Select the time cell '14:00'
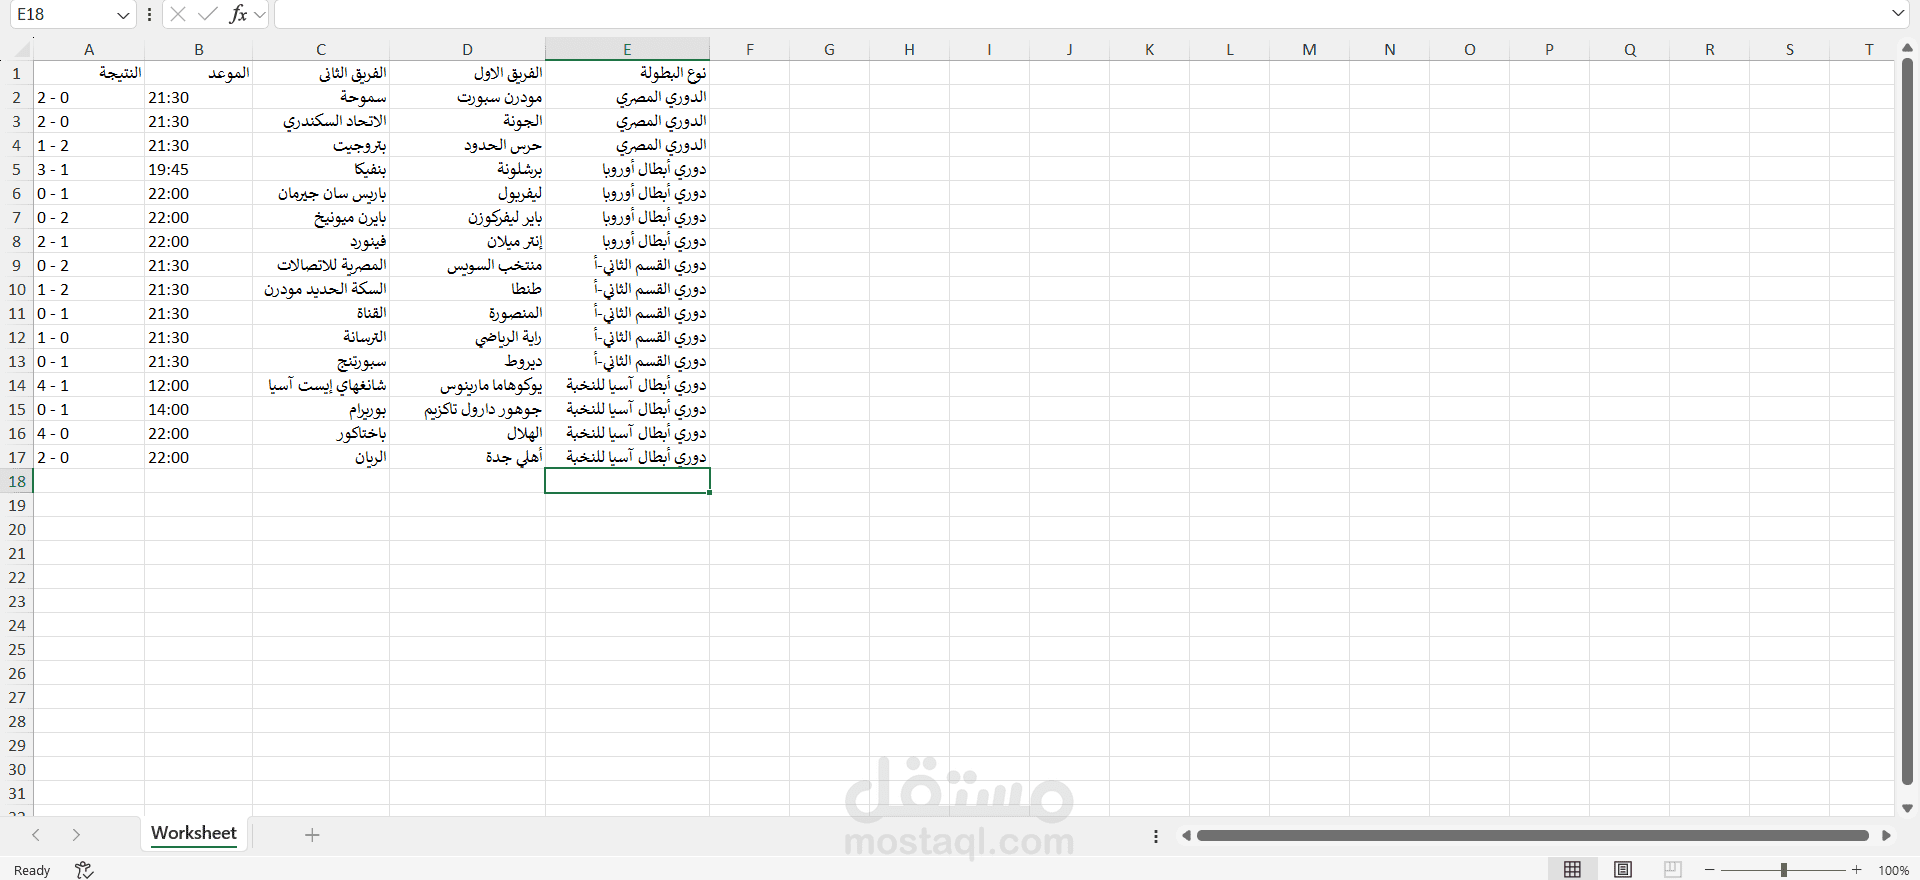The width and height of the screenshot is (1920, 880). pyautogui.click(x=198, y=409)
